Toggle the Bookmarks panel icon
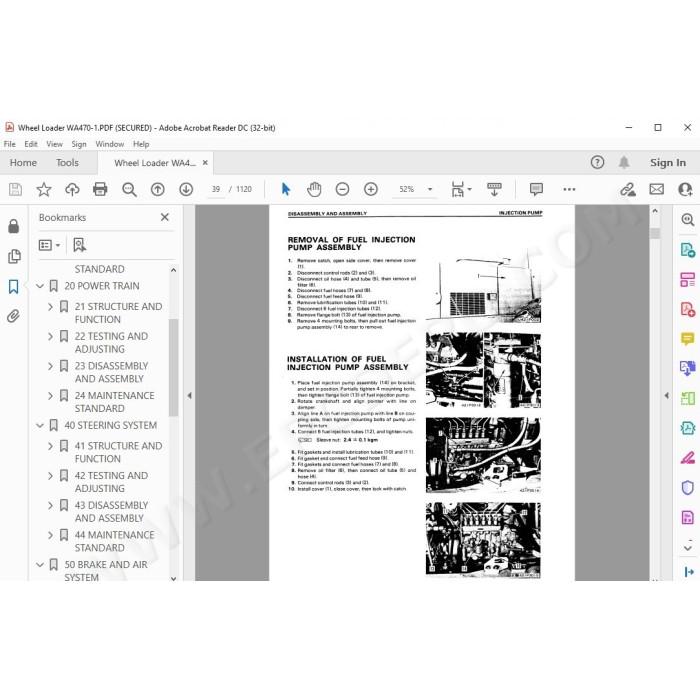 14,286
